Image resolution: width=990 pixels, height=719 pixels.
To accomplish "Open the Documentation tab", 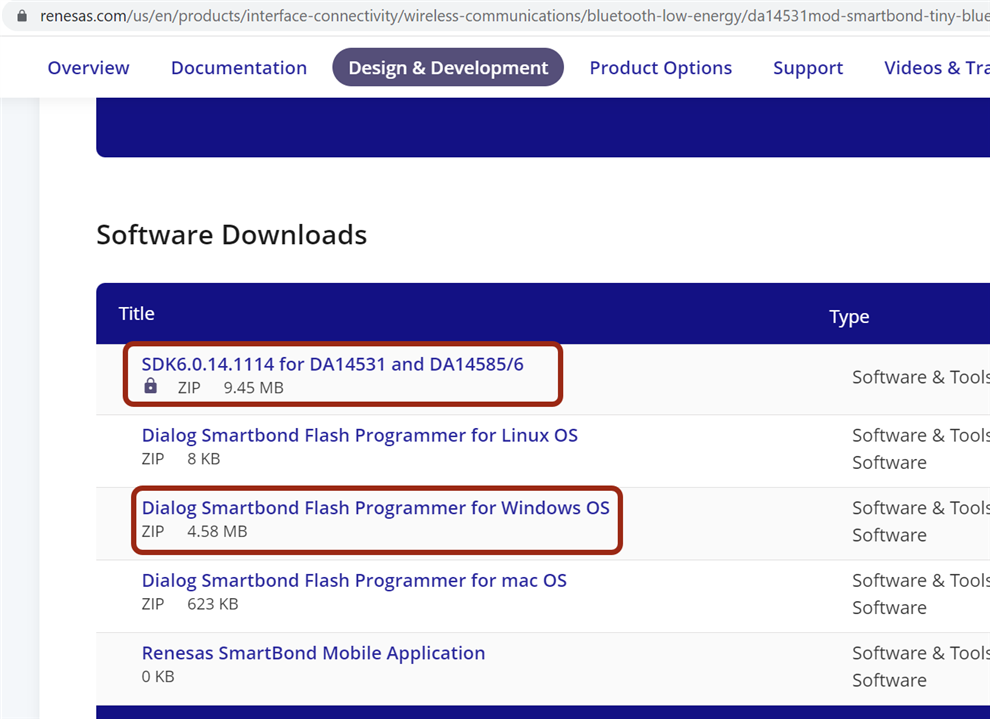I will coord(238,68).
